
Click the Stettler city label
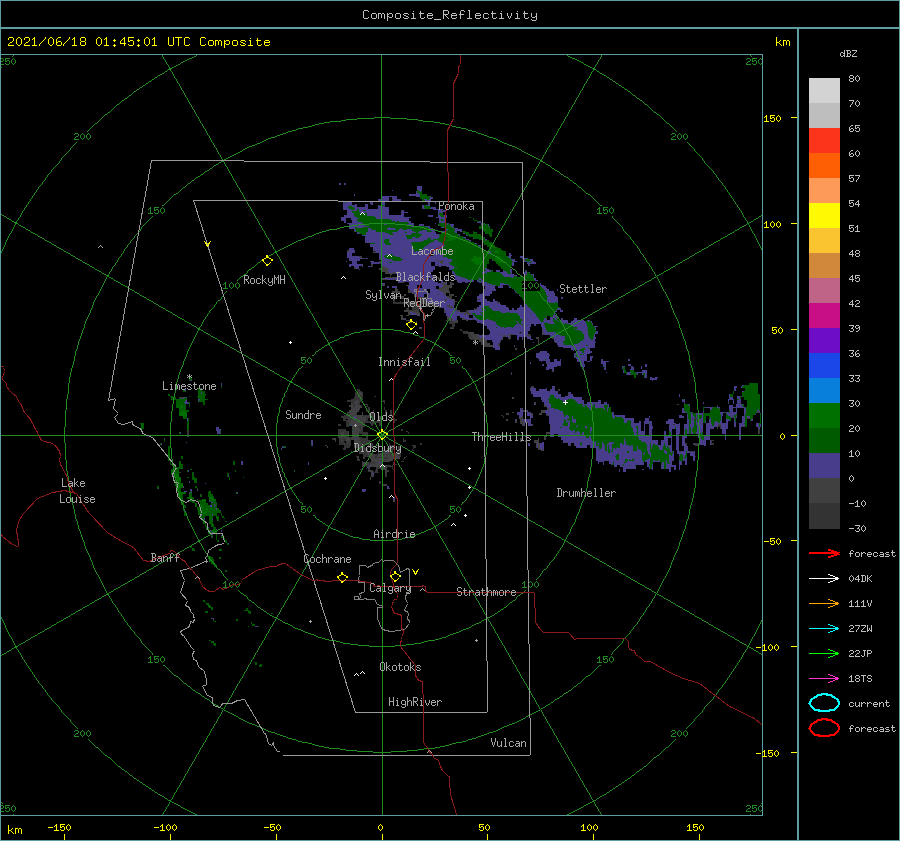pyautogui.click(x=583, y=289)
